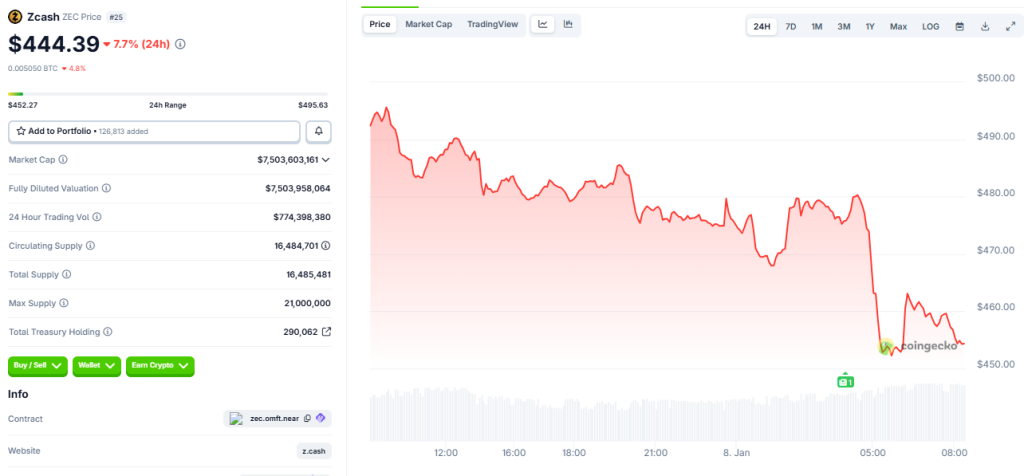
Task: Expand chart to fullscreen
Action: click(1009, 26)
